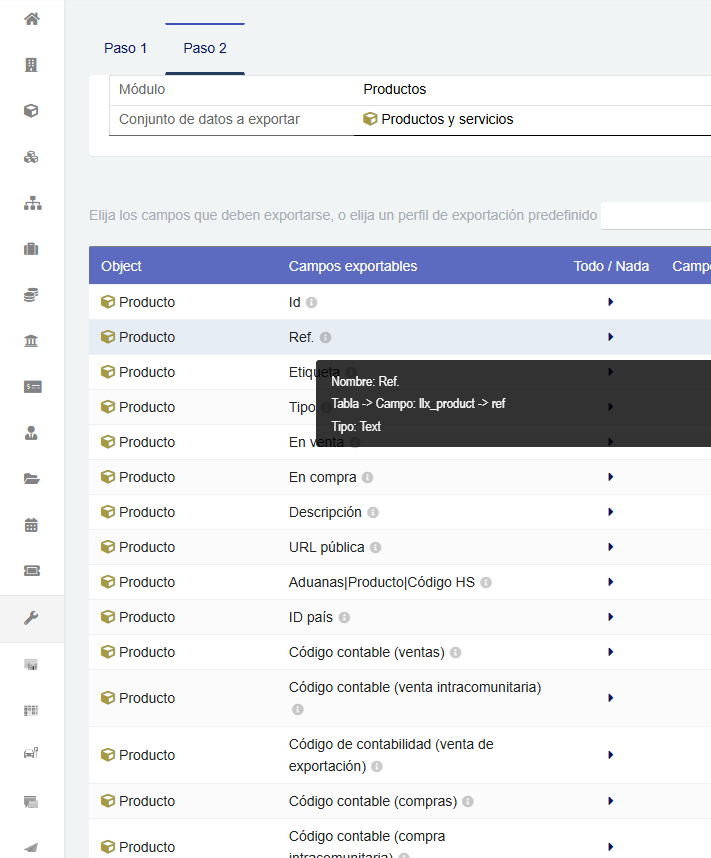Open the Bank institution icon
The width and height of the screenshot is (711, 858).
click(31, 341)
